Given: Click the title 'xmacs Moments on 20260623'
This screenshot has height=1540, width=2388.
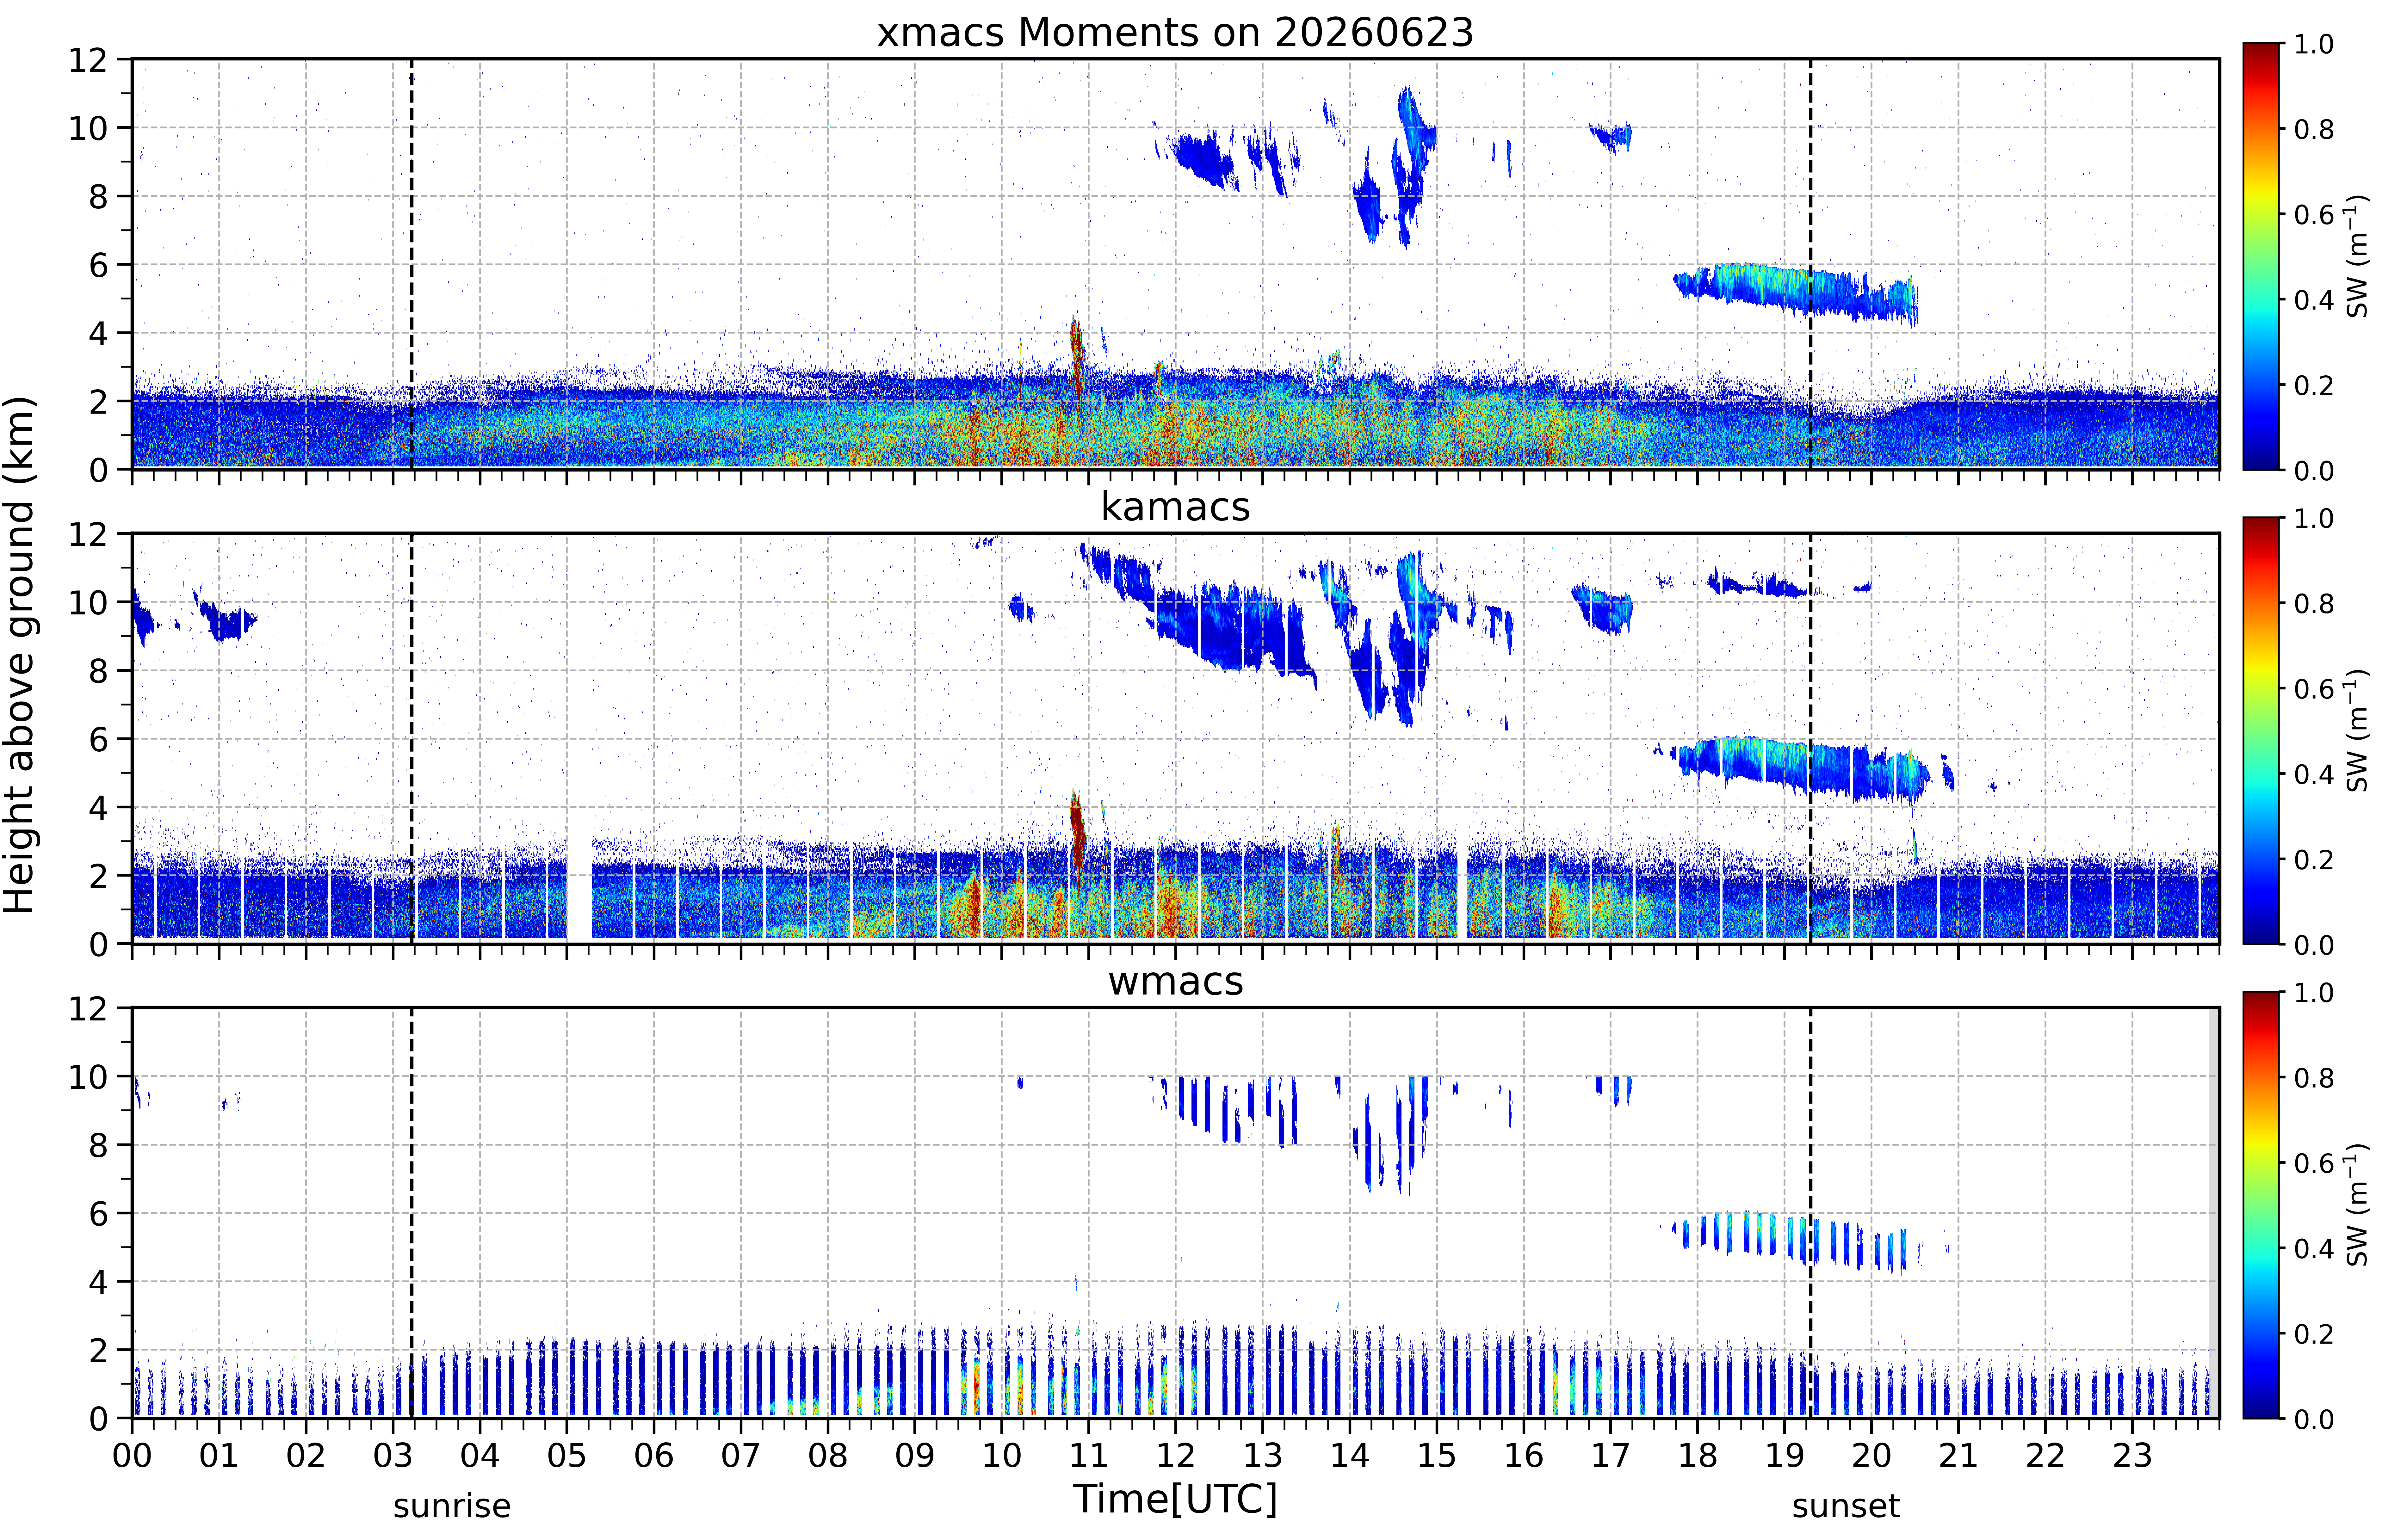Looking at the screenshot, I should (1175, 32).
